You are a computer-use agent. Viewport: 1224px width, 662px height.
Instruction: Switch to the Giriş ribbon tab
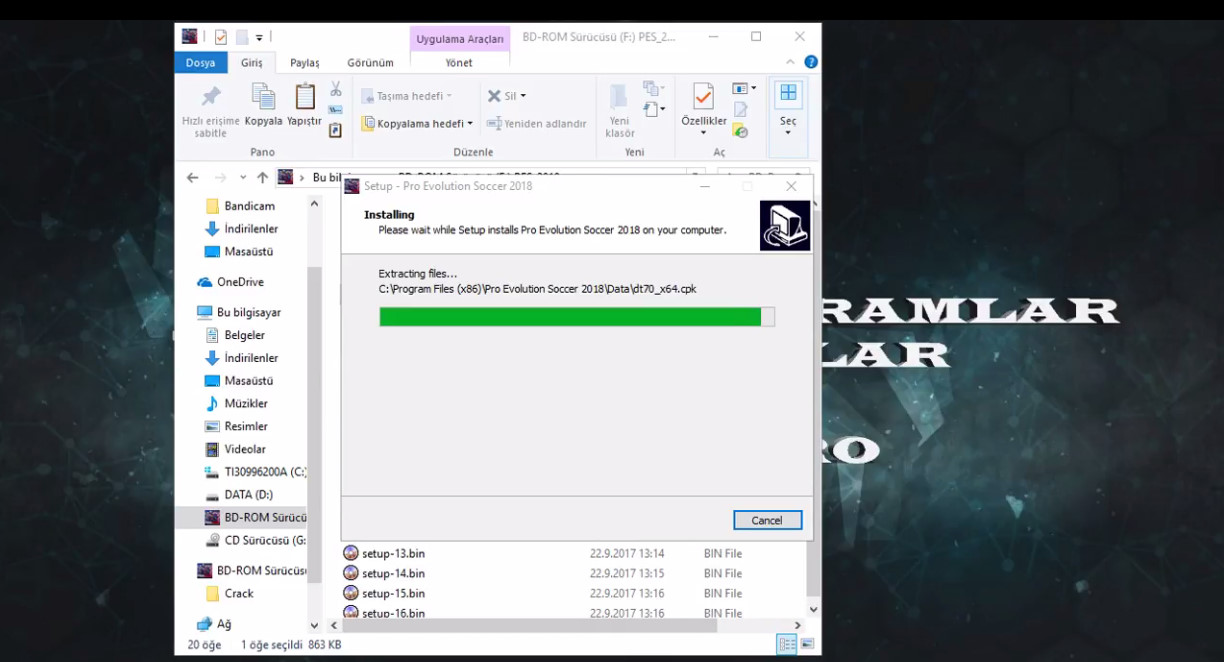coord(251,62)
